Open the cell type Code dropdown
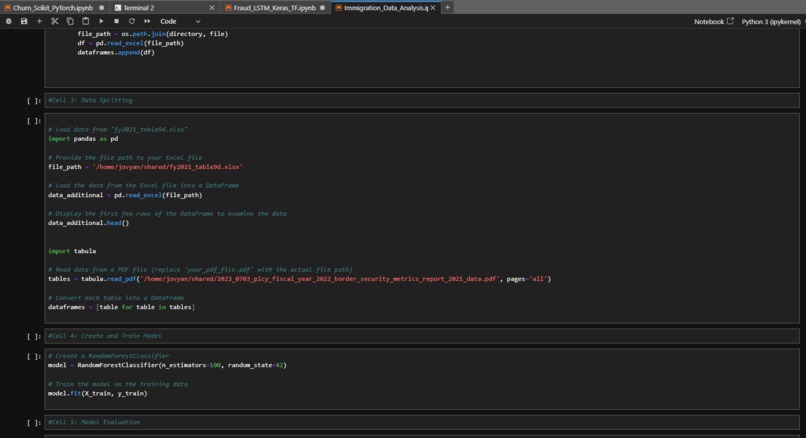Screen dimensions: 806x438 pos(180,21)
